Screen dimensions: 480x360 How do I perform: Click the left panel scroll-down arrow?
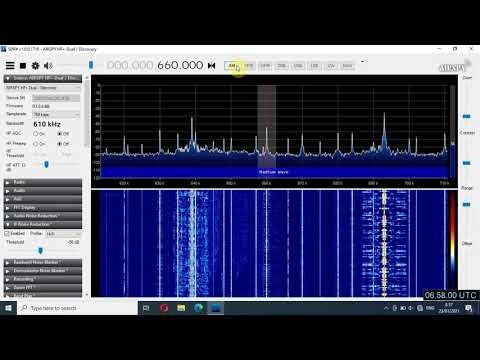pos(87,295)
